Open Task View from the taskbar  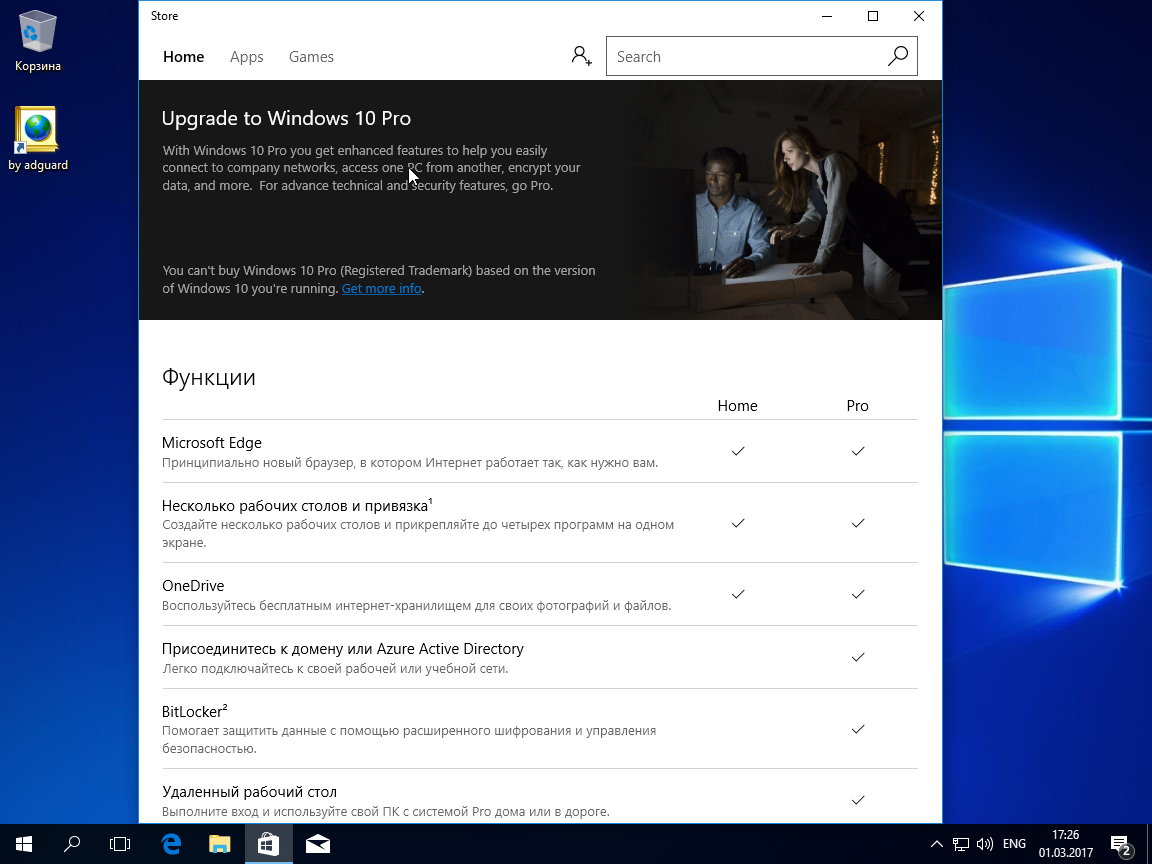click(x=120, y=844)
